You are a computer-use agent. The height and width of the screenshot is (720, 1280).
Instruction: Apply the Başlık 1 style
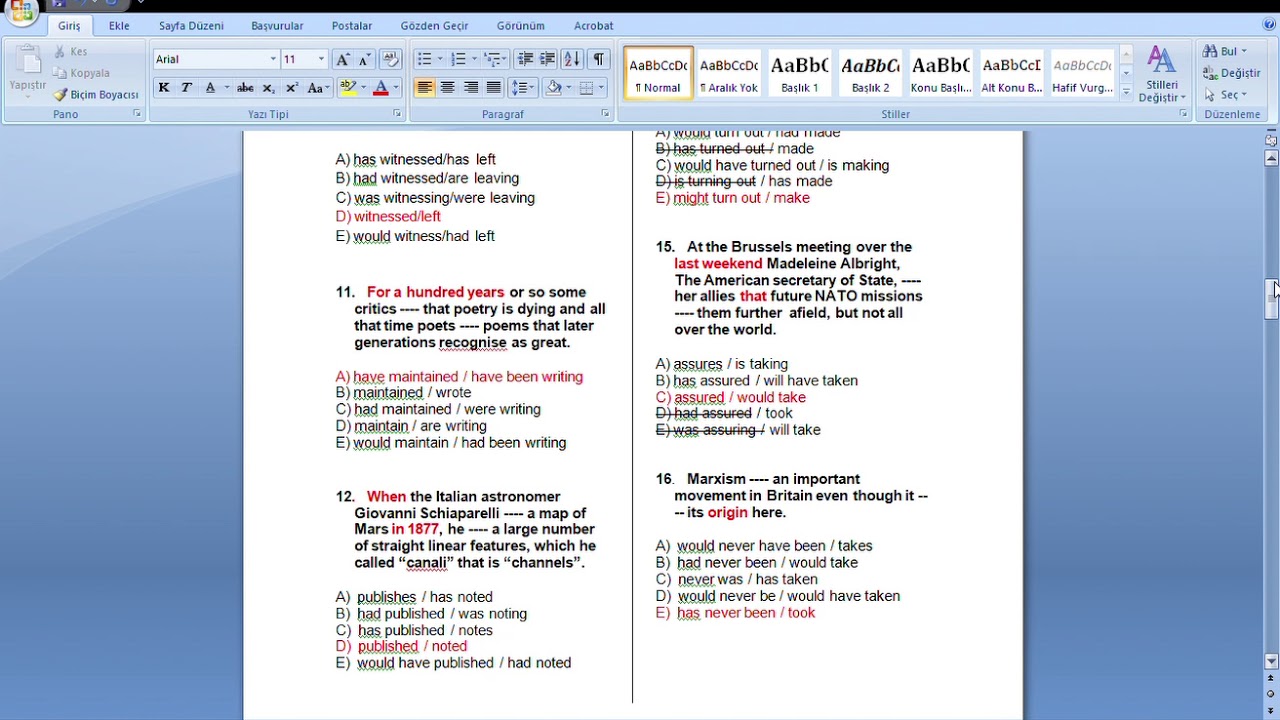coord(799,73)
